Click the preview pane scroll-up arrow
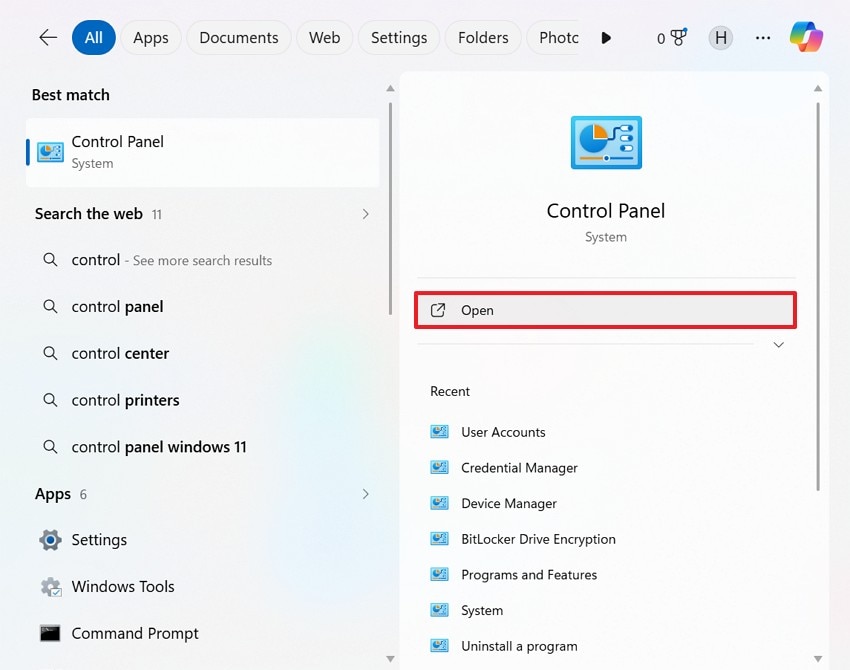Screen dimensions: 850x670 coord(818,88)
